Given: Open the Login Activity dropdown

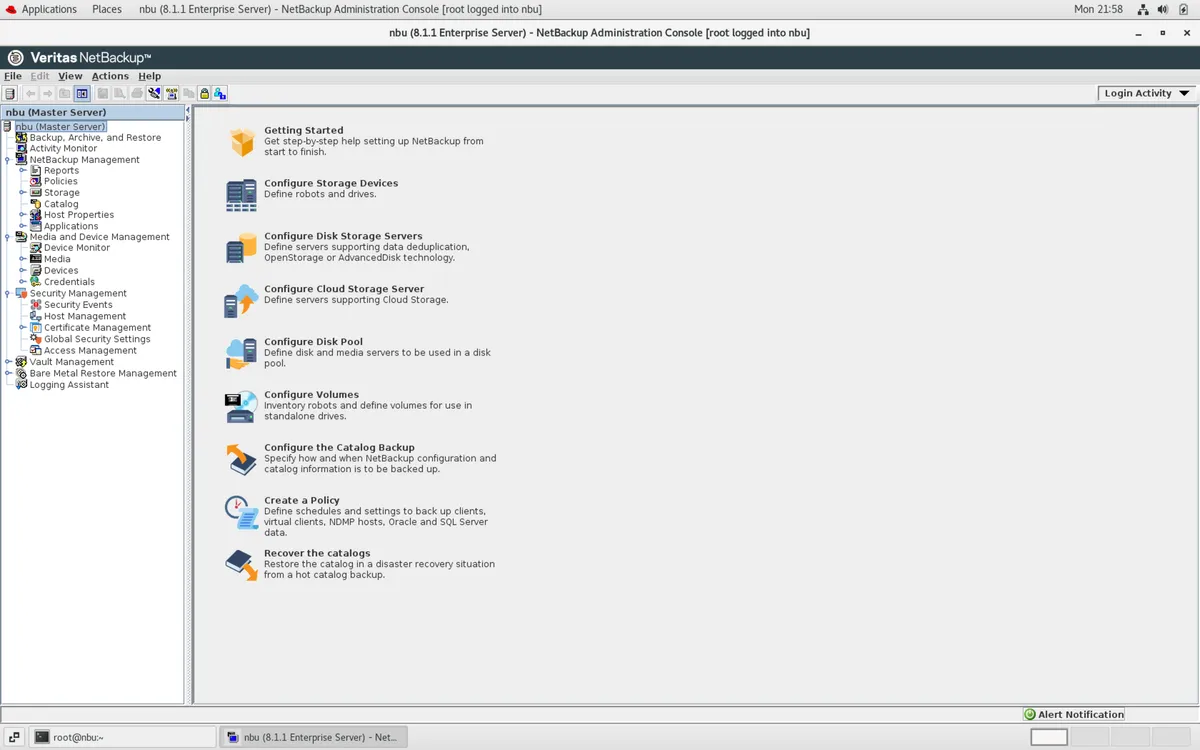Looking at the screenshot, I should click(1144, 92).
